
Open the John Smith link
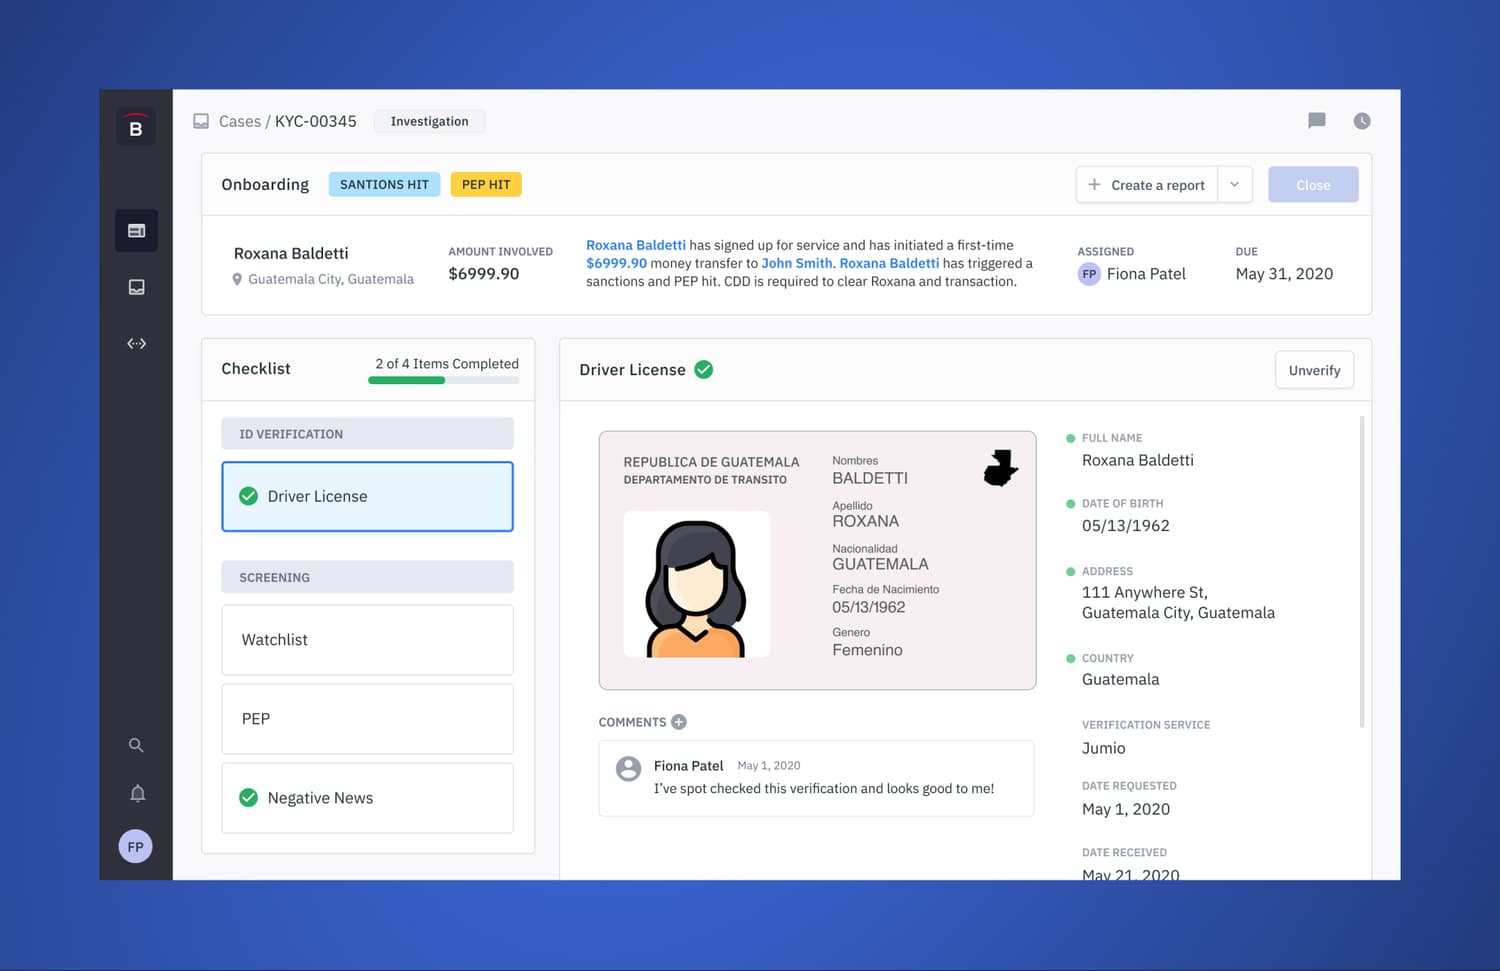coord(797,263)
